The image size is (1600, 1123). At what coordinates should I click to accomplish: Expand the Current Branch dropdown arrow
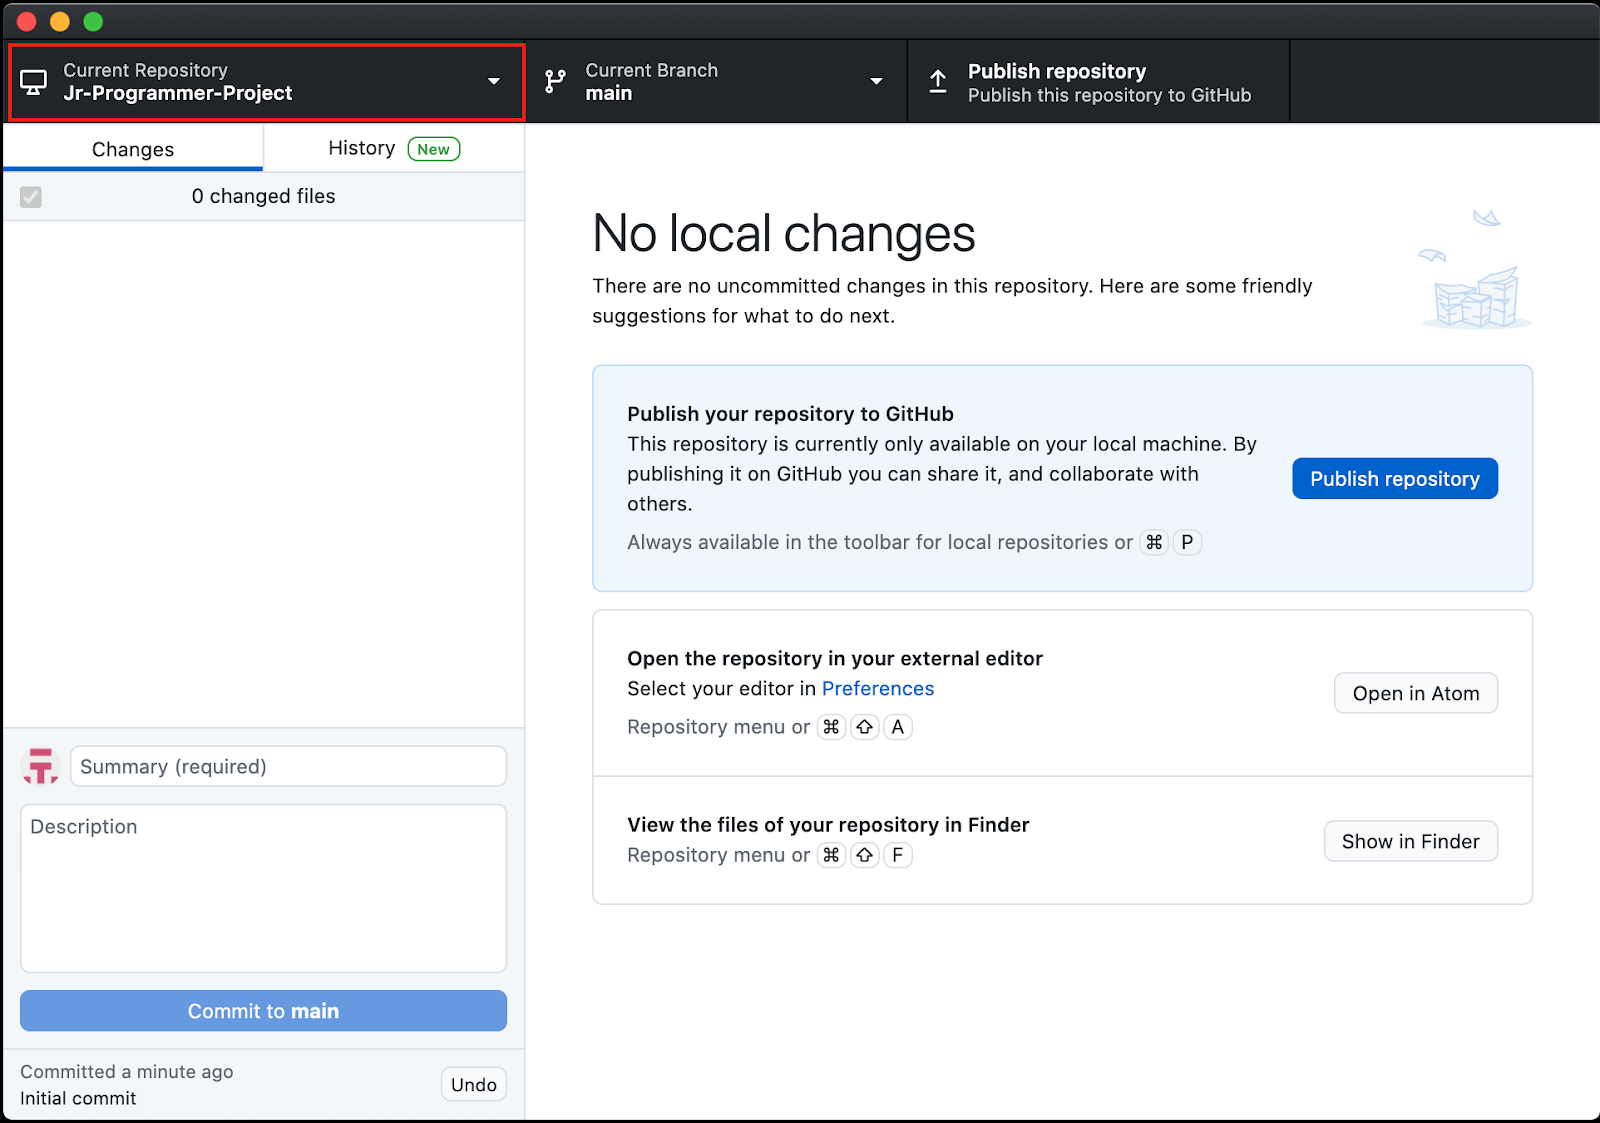876,81
